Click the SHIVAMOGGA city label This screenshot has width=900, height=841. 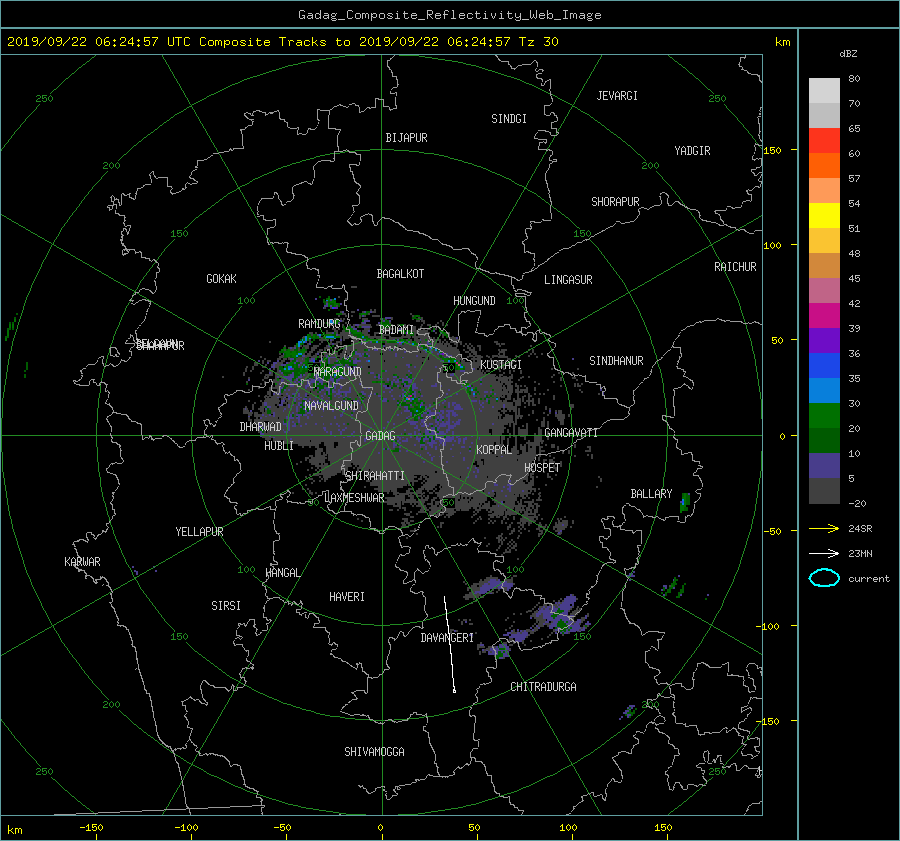374,751
